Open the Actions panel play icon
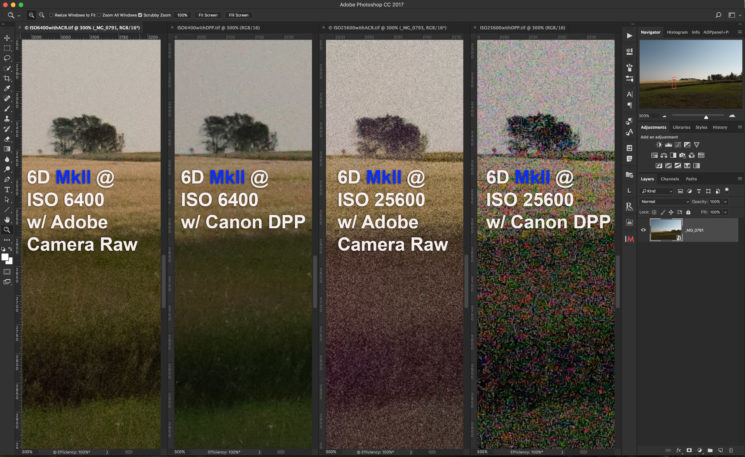Image resolution: width=745 pixels, height=457 pixels. (630, 36)
